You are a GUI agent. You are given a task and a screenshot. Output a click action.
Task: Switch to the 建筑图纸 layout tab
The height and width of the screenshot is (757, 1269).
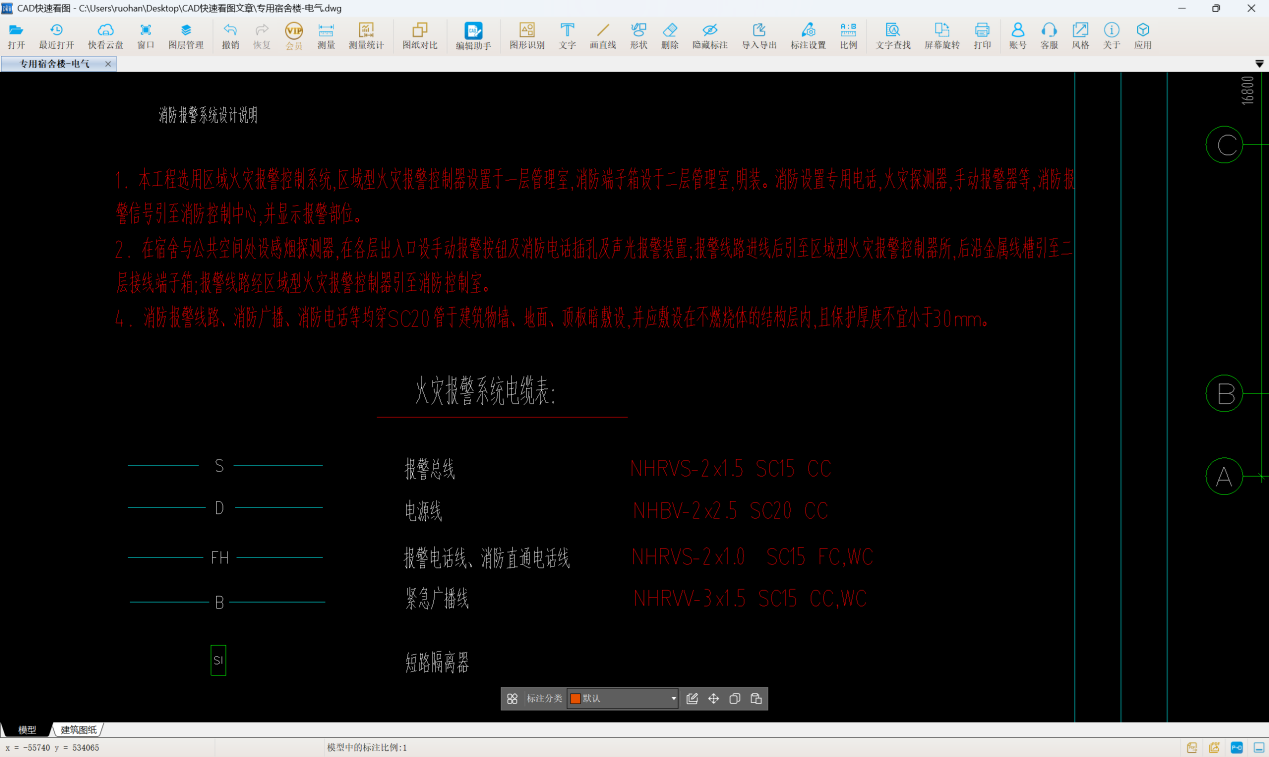pos(80,730)
